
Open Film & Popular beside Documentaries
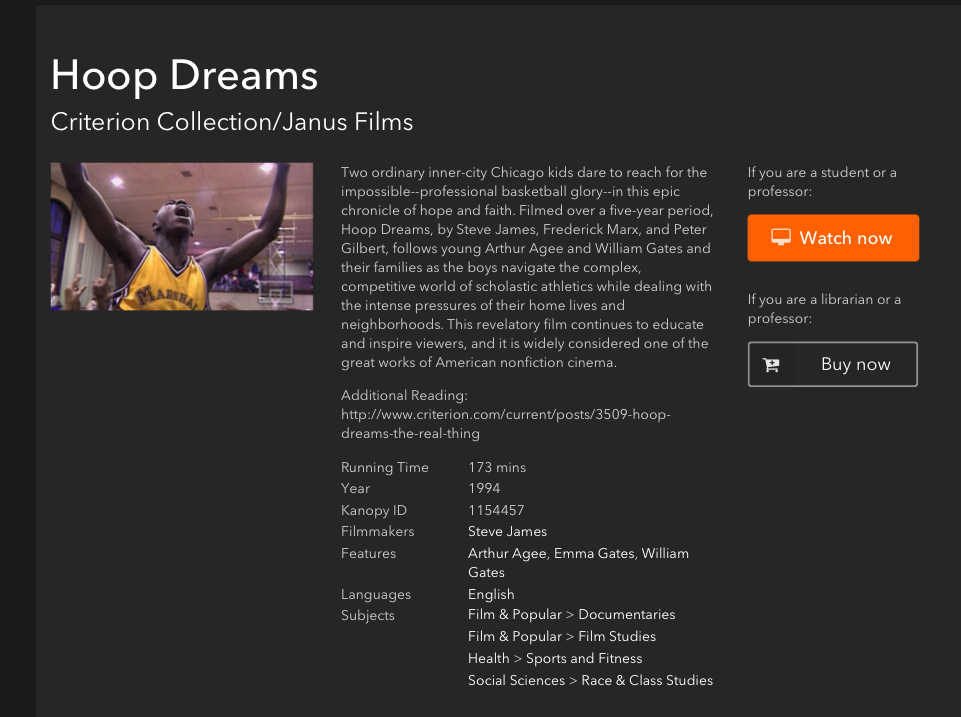[x=515, y=614]
